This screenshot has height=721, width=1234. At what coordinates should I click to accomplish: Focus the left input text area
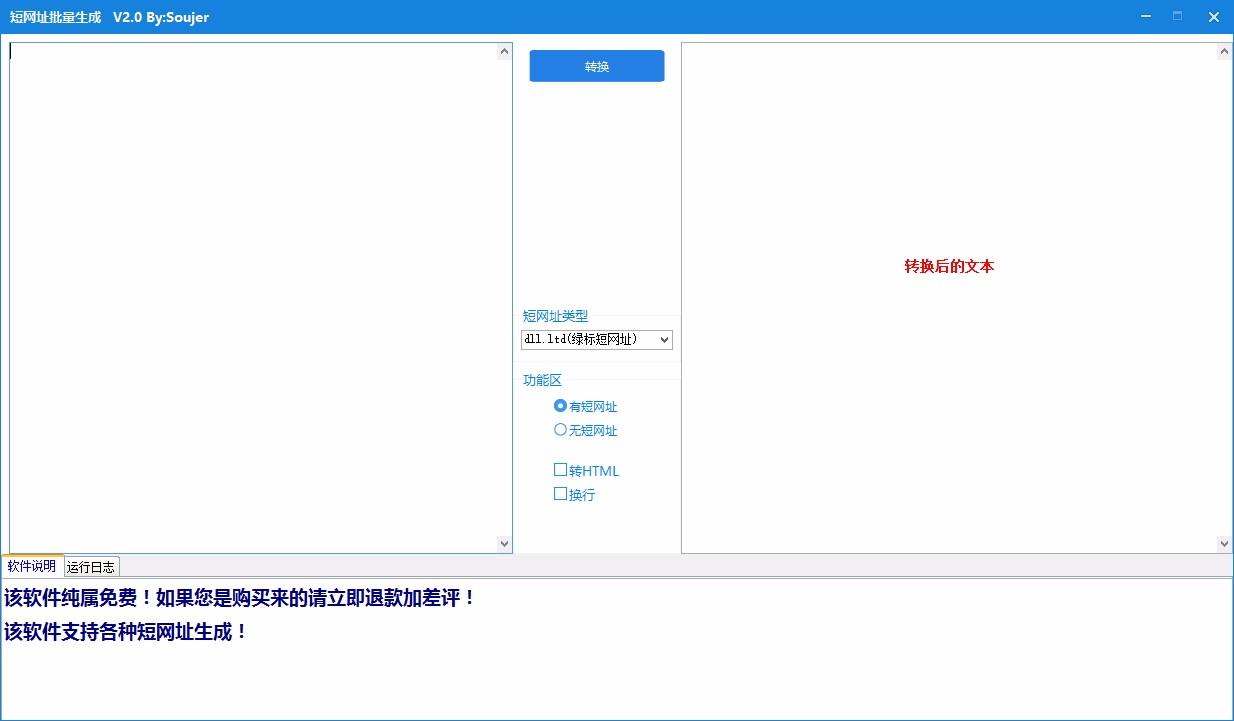[x=253, y=297]
